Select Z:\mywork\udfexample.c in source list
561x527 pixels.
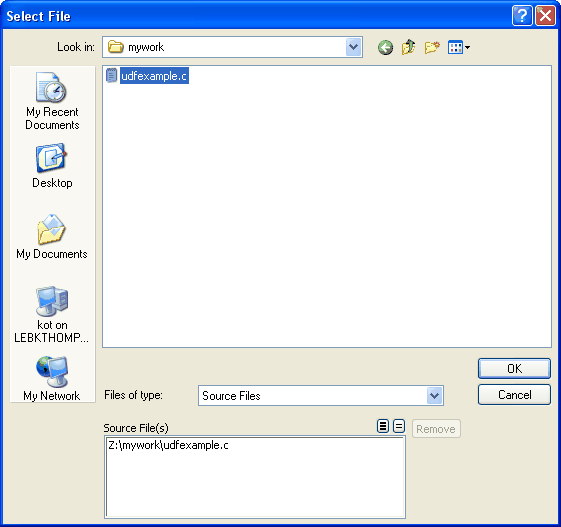(168, 445)
